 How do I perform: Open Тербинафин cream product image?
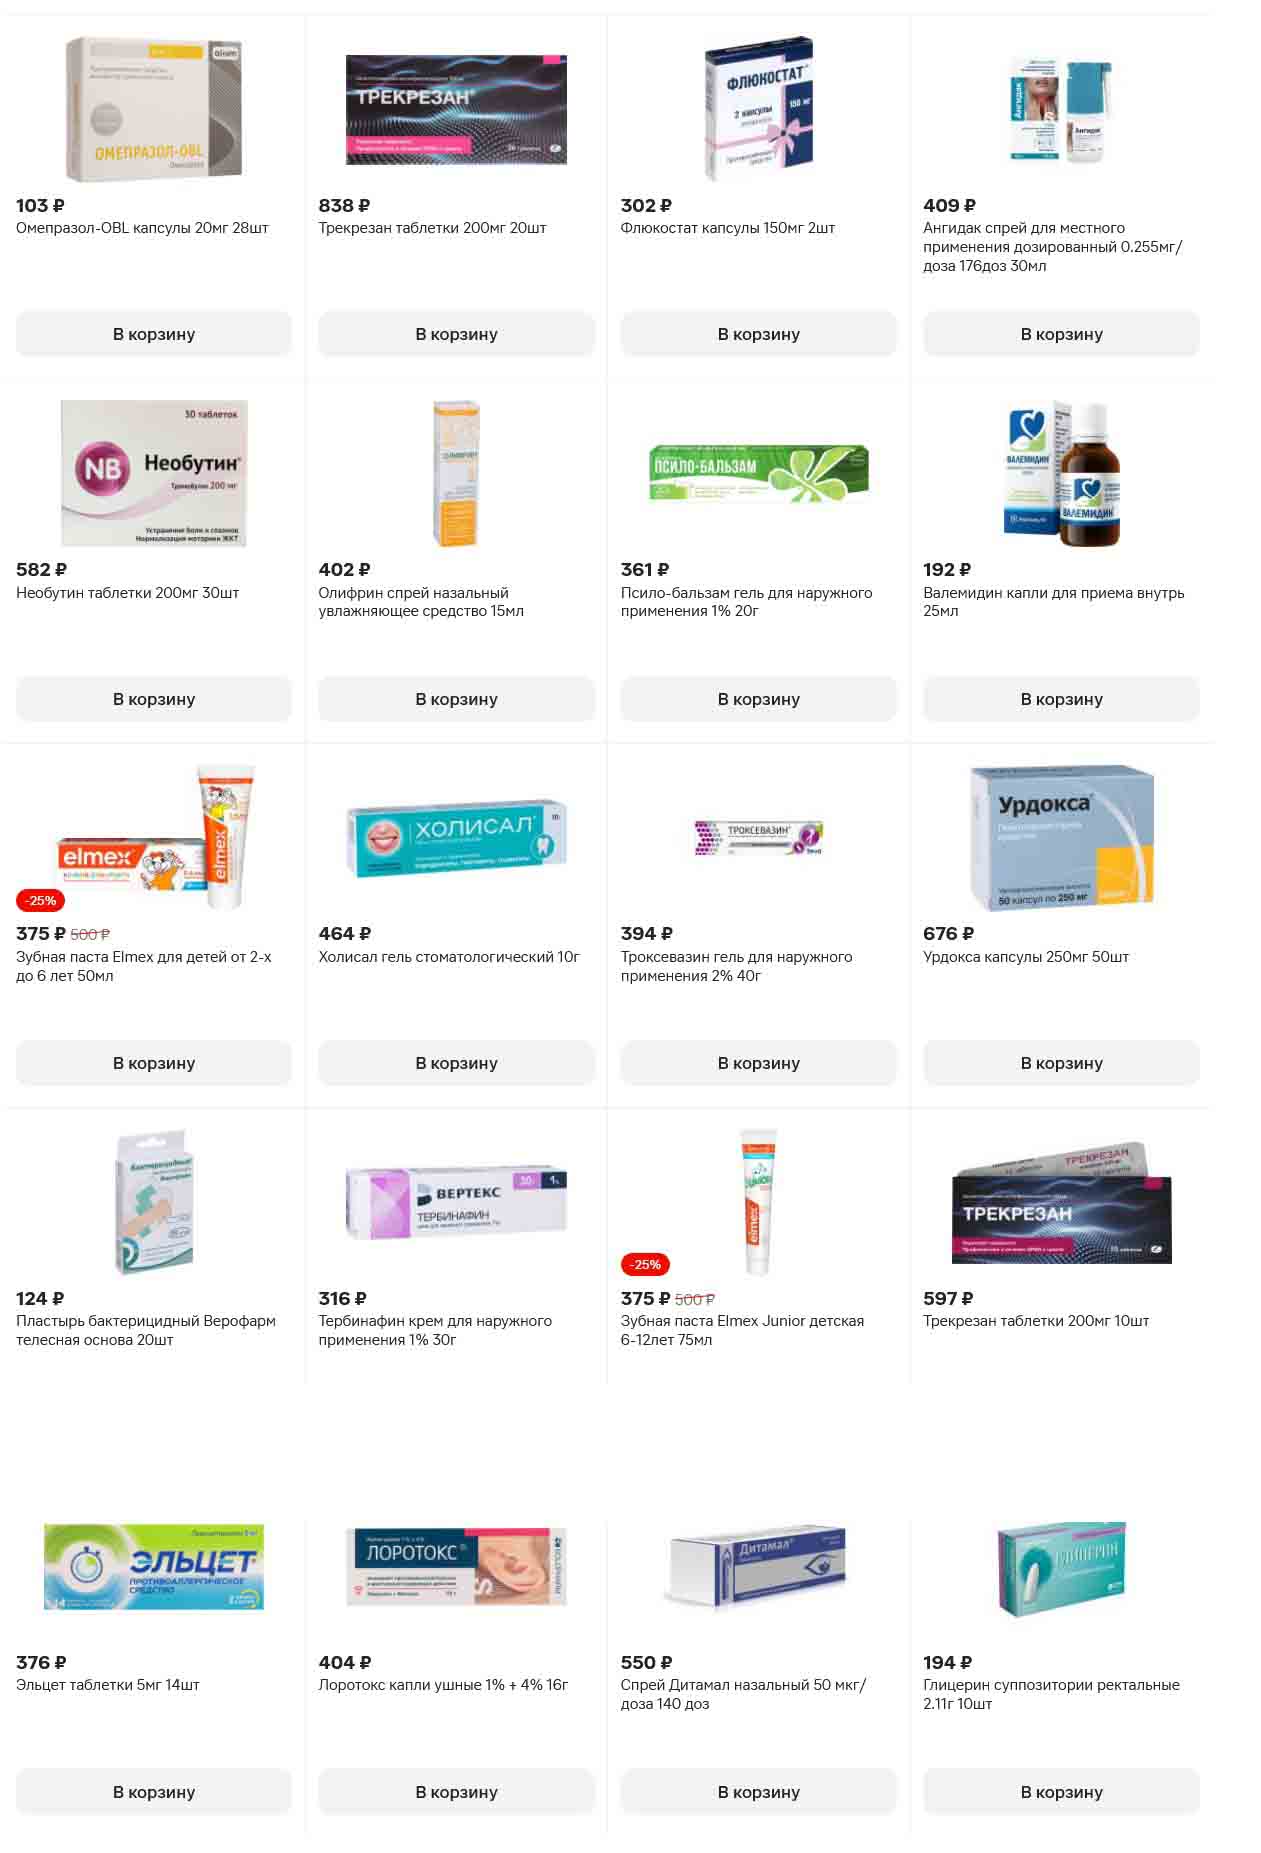(456, 1202)
